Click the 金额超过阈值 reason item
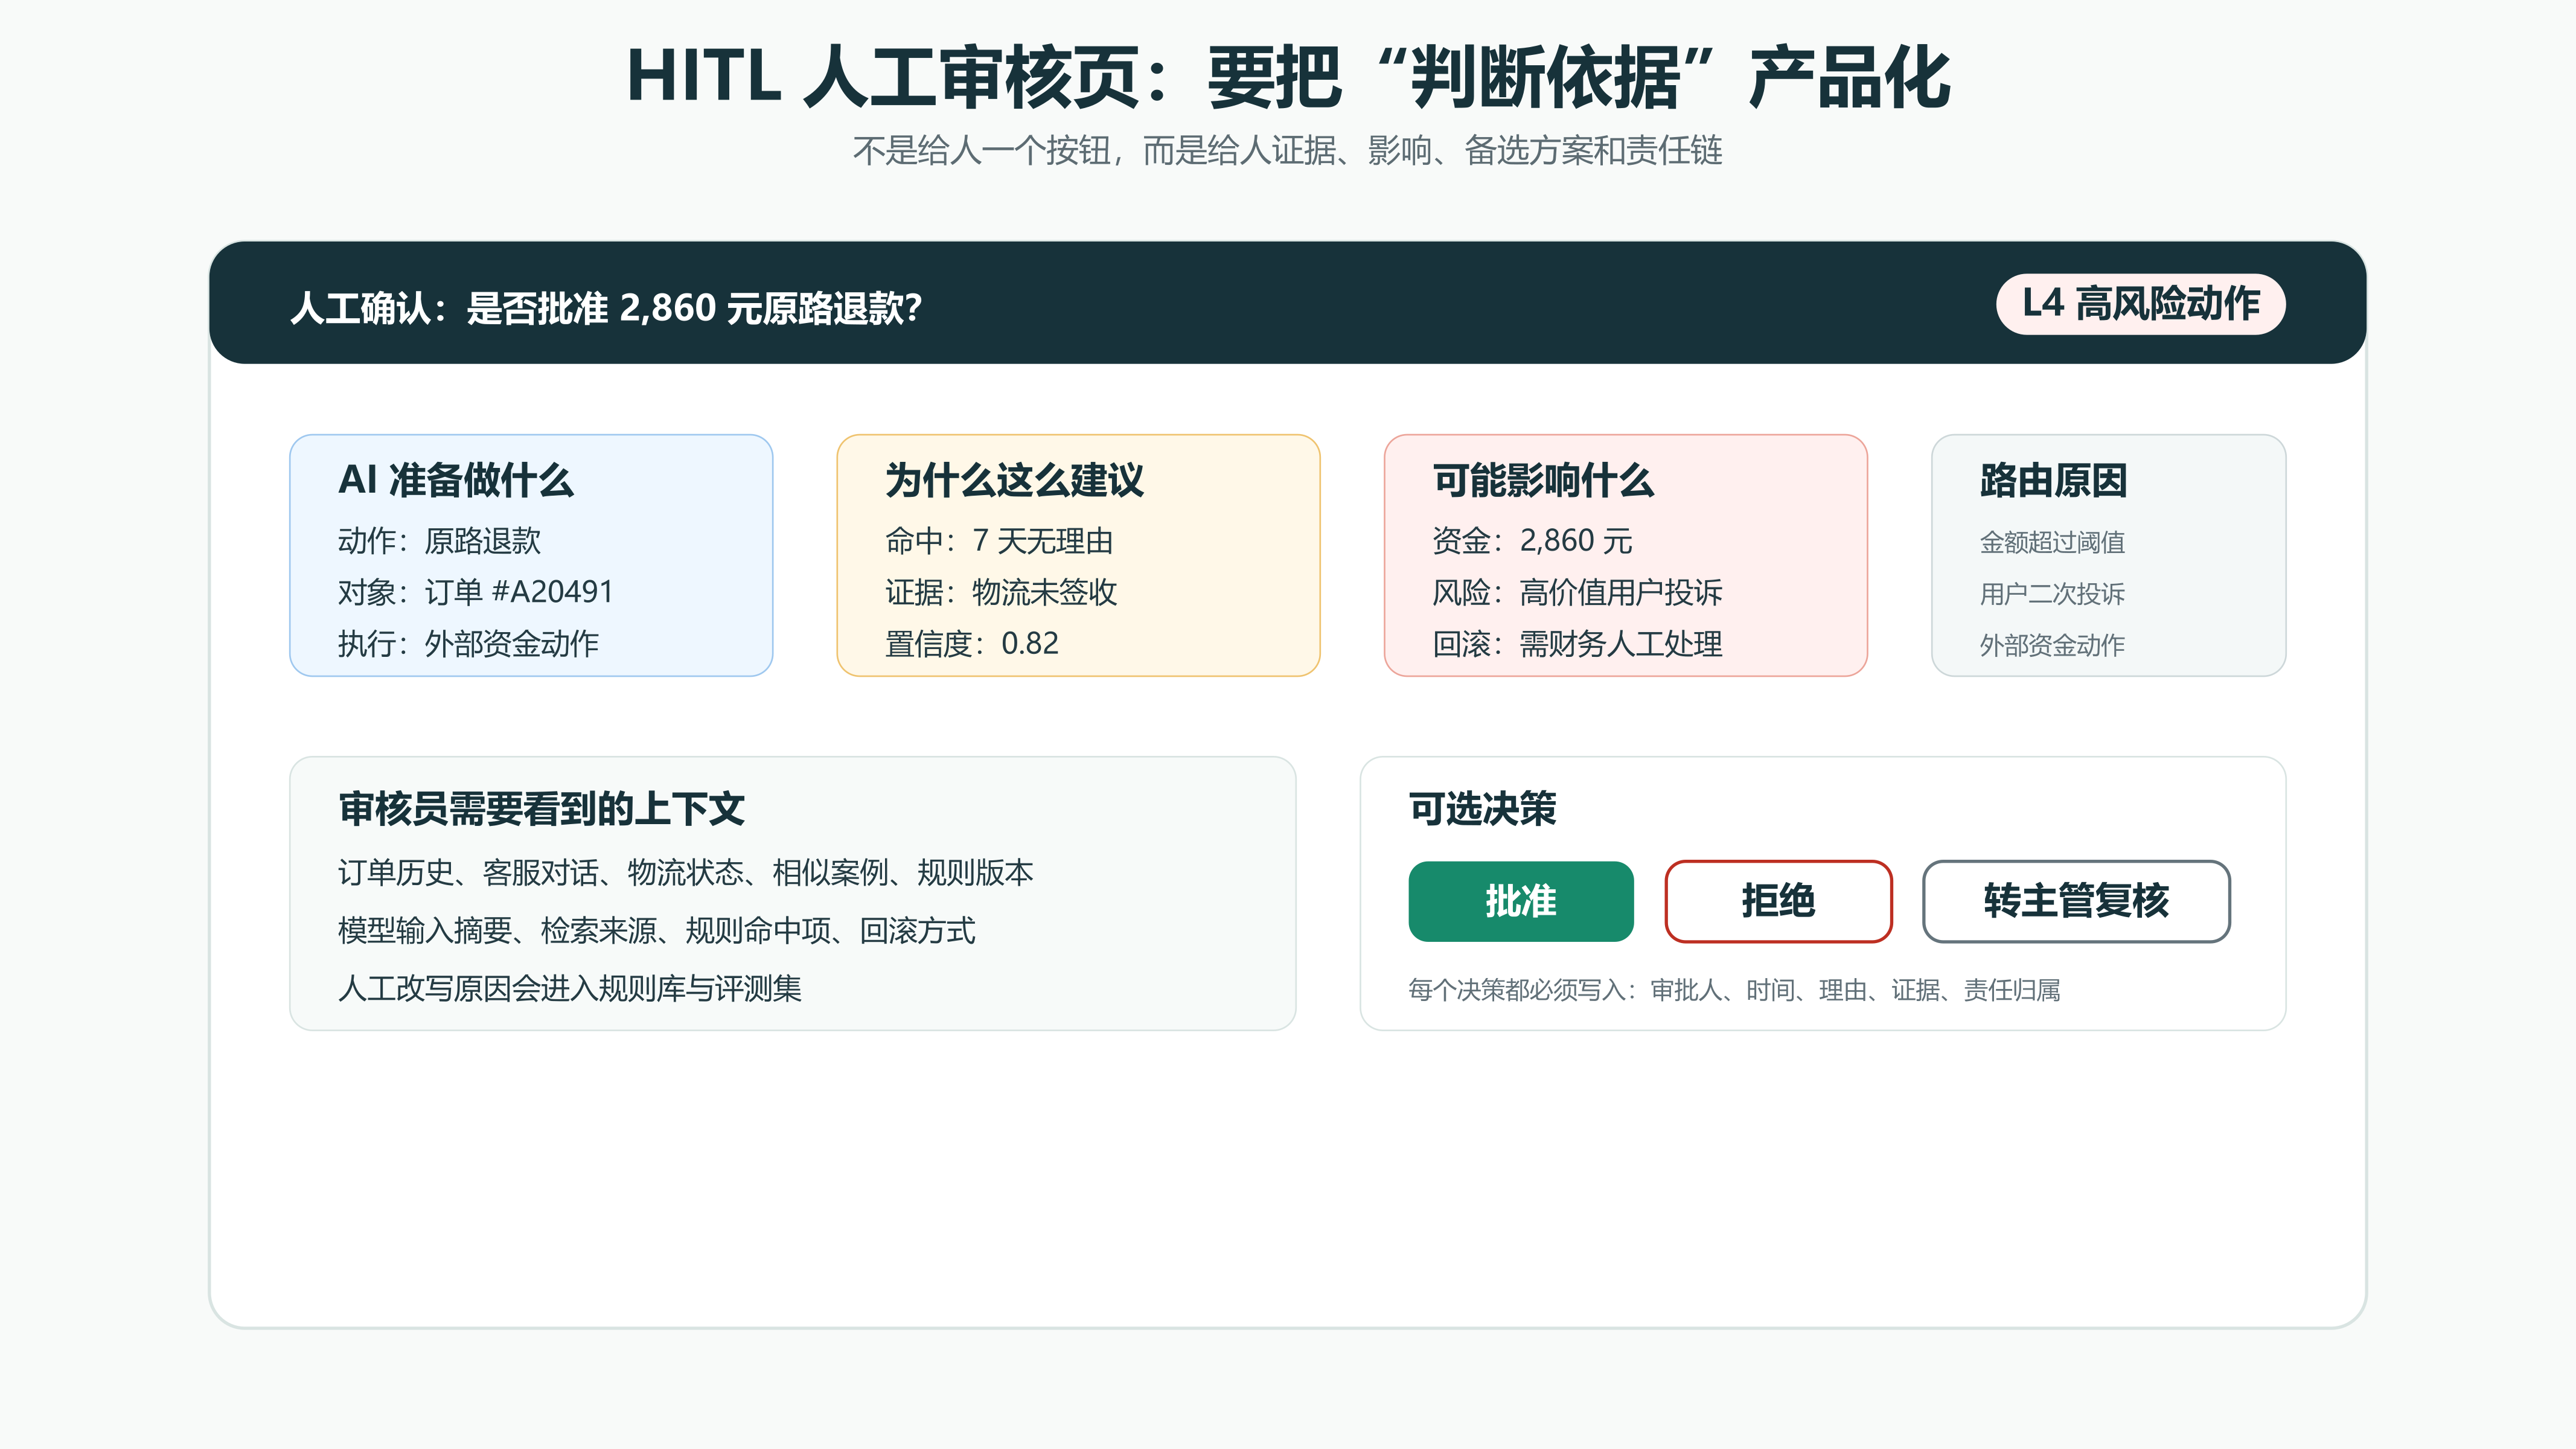Image resolution: width=2576 pixels, height=1449 pixels. pos(2052,542)
